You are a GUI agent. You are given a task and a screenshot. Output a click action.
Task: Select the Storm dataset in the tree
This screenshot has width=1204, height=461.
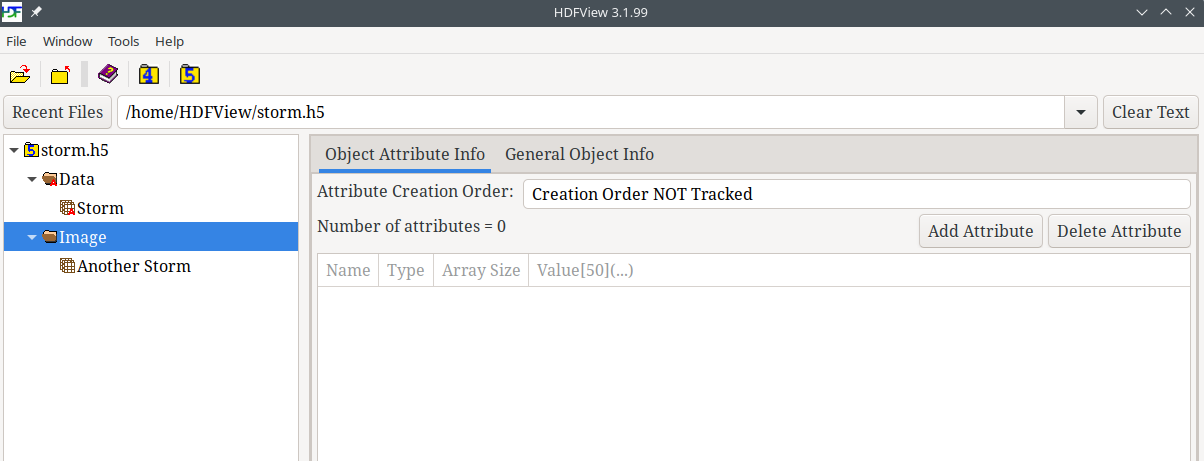[100, 208]
